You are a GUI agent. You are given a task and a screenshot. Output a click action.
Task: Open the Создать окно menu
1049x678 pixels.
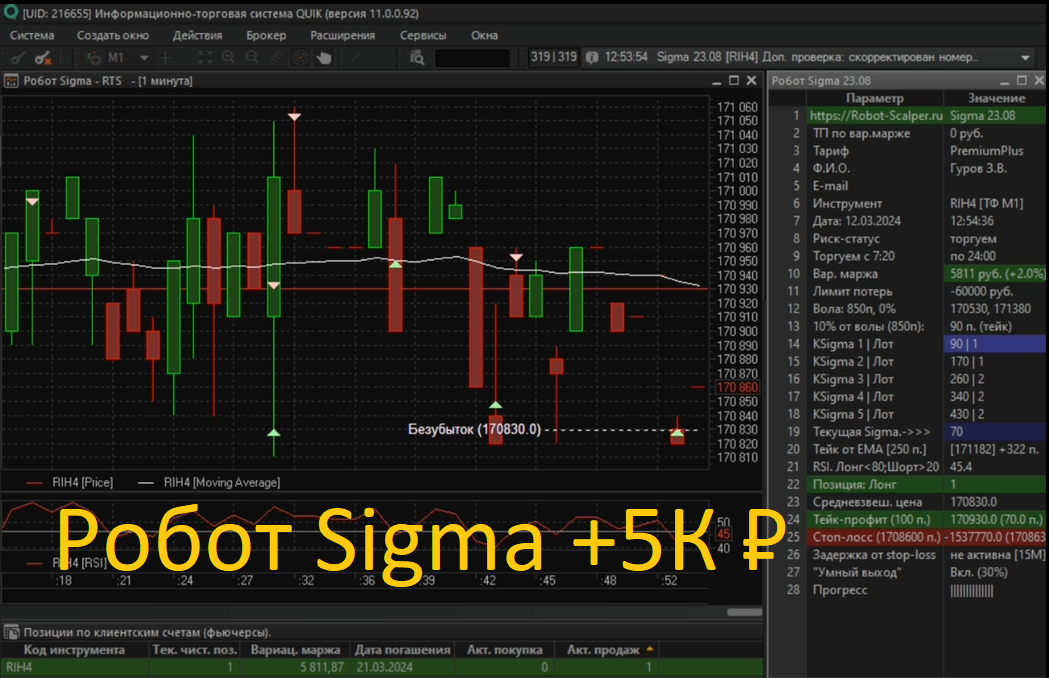pyautogui.click(x=113, y=35)
